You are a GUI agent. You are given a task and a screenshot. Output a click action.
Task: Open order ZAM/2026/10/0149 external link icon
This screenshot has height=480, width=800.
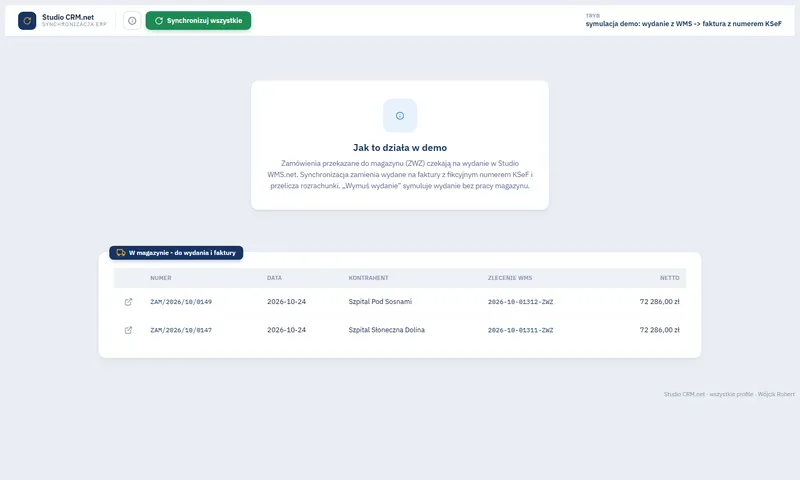129,302
